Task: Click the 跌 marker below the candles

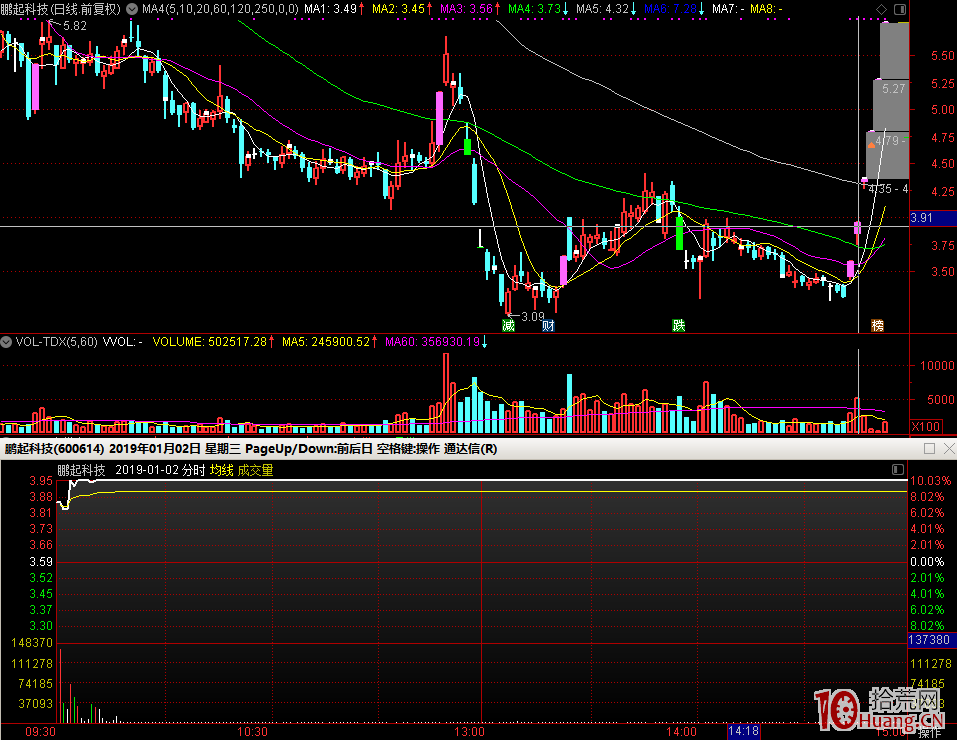Action: coord(679,325)
